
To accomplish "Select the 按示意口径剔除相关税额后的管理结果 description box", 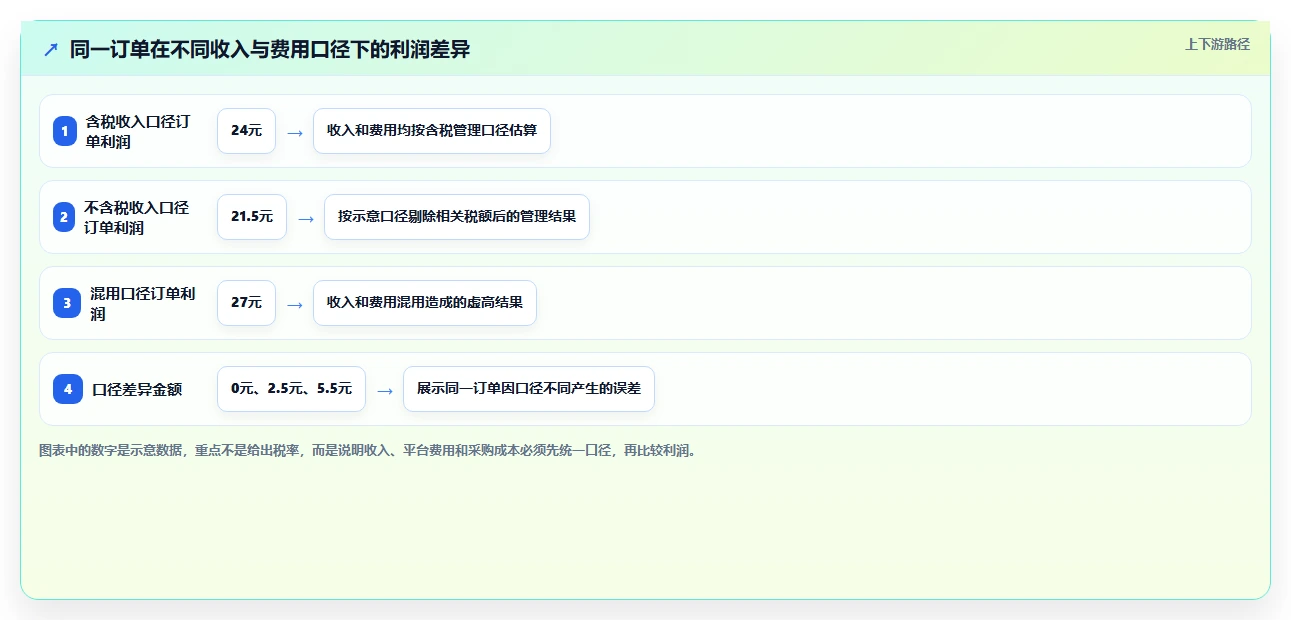I will (x=457, y=217).
